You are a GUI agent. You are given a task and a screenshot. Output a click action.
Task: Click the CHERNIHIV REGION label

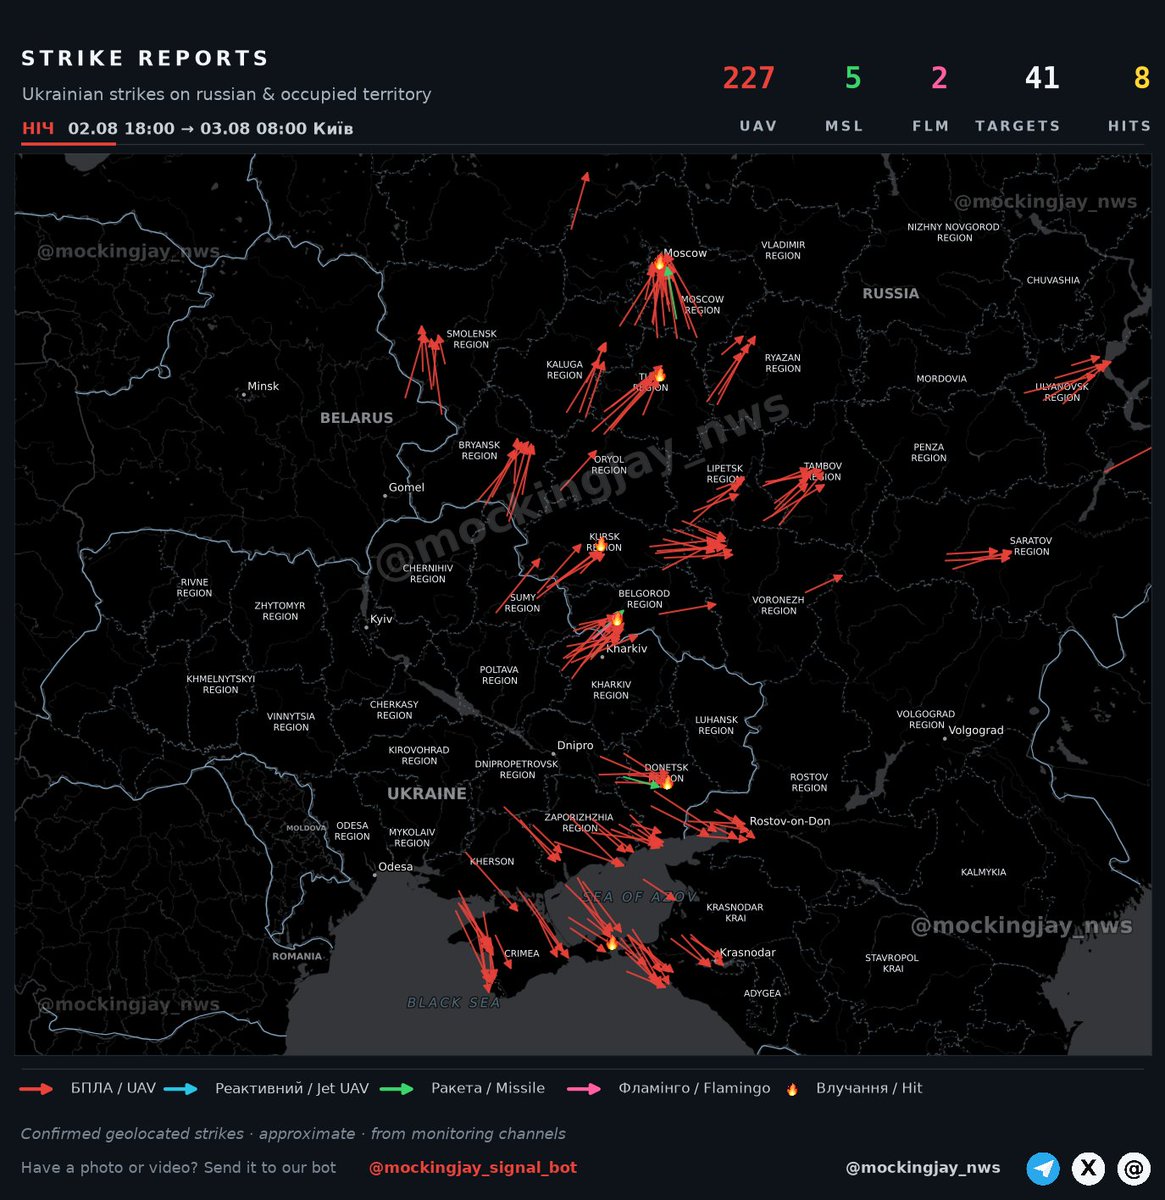(427, 574)
